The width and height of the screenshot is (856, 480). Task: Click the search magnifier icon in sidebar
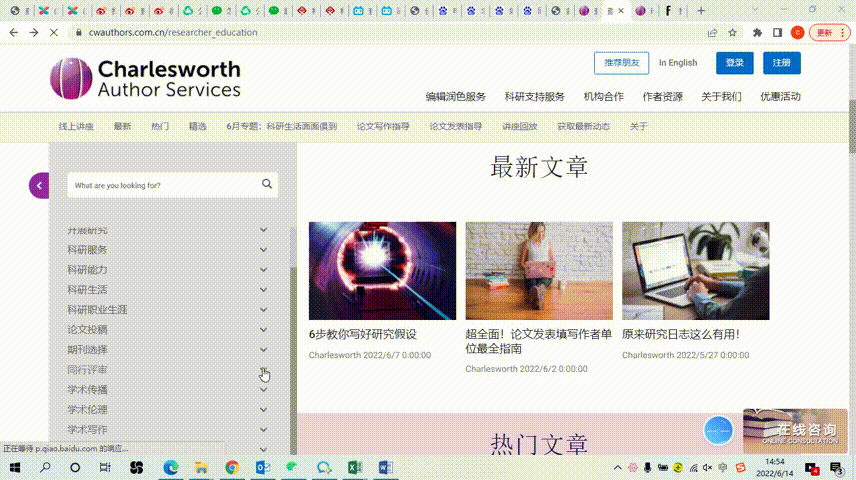coord(266,184)
